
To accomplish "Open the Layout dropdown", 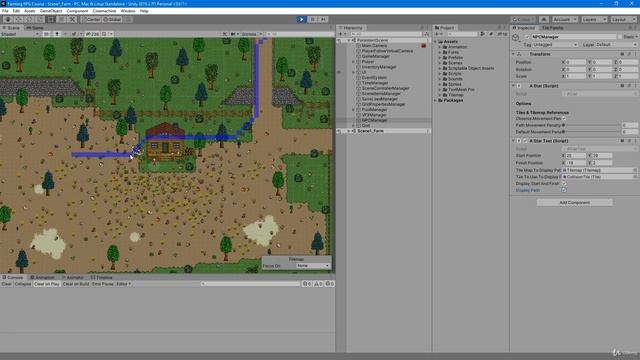I will [623, 19].
